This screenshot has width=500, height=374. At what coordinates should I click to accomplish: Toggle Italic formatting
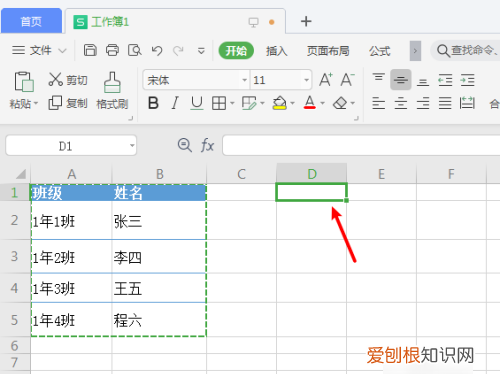tap(175, 103)
